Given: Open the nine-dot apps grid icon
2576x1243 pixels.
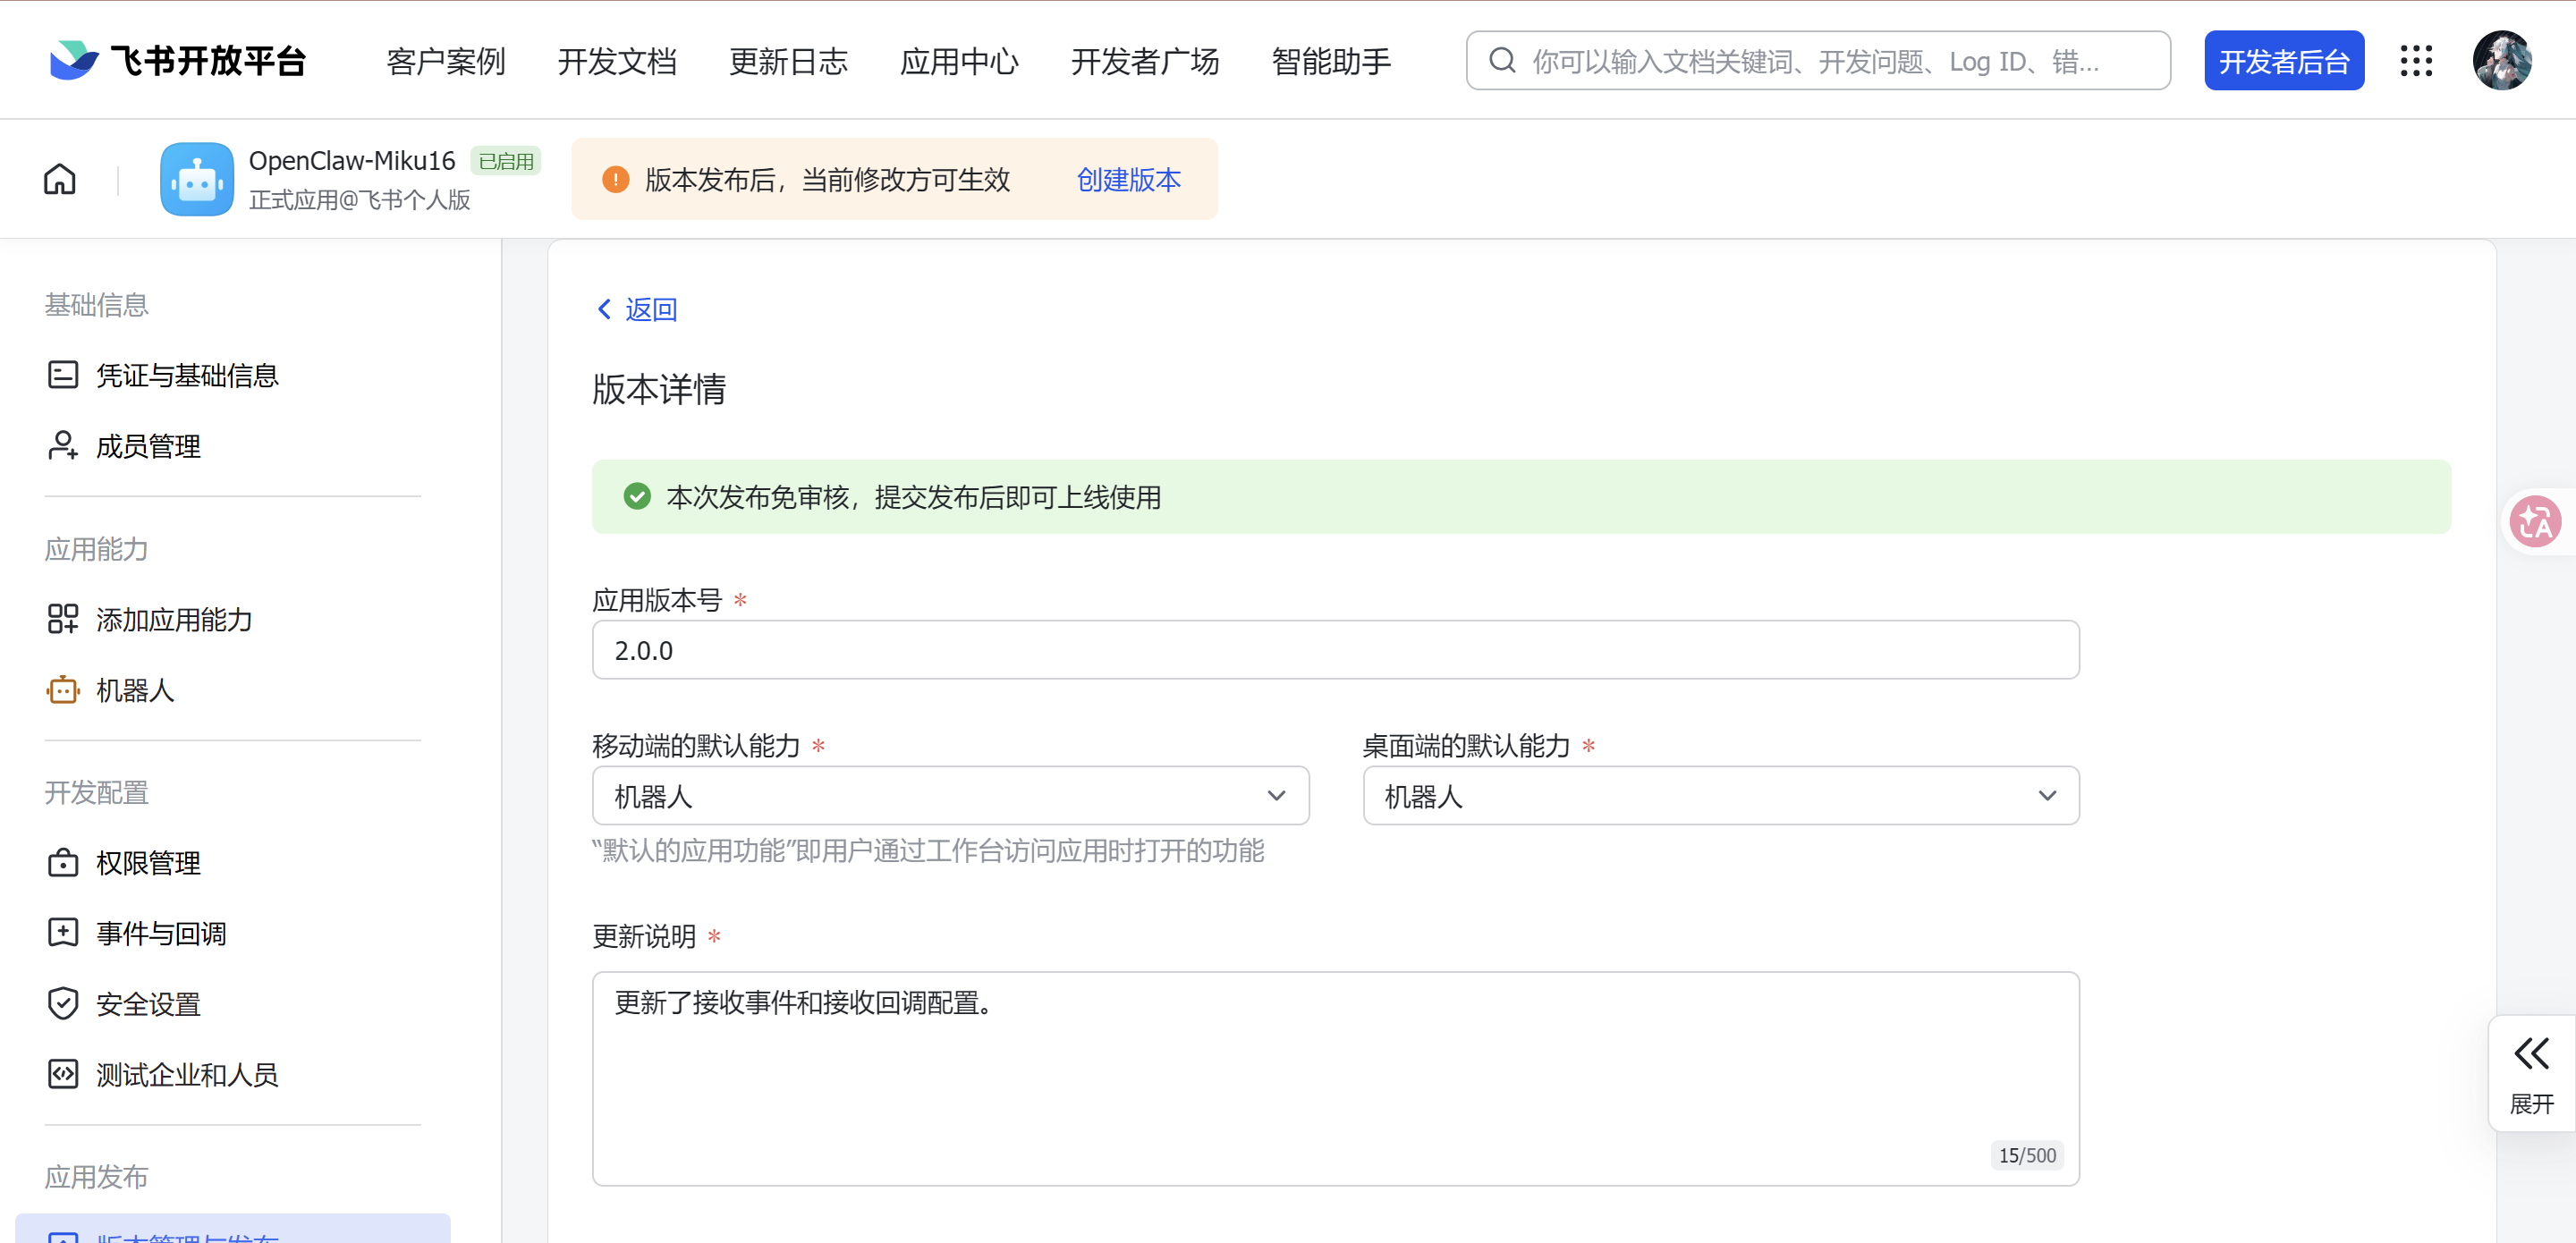Looking at the screenshot, I should pyautogui.click(x=2416, y=61).
